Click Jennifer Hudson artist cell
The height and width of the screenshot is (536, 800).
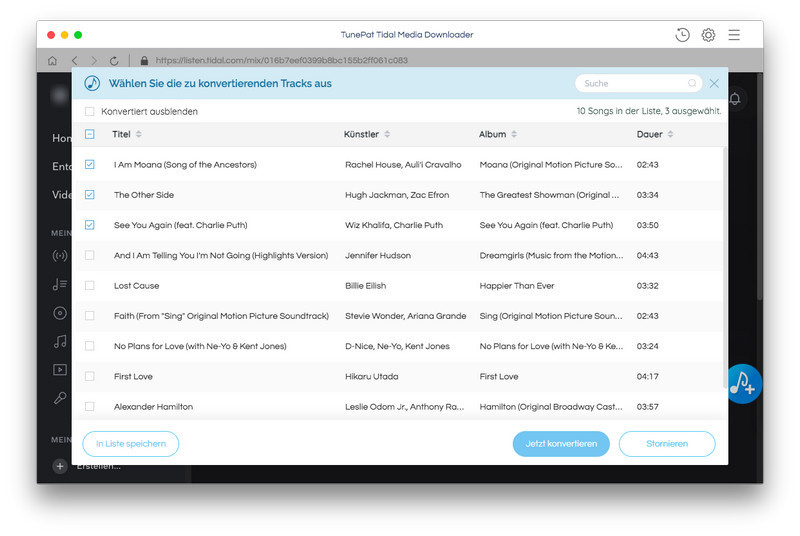[x=378, y=256]
